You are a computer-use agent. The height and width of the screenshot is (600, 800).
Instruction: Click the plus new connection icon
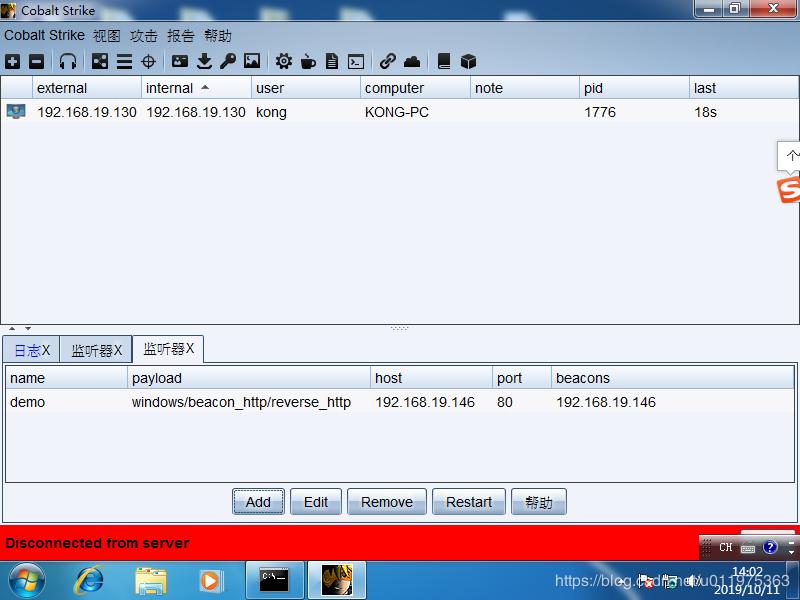12,61
